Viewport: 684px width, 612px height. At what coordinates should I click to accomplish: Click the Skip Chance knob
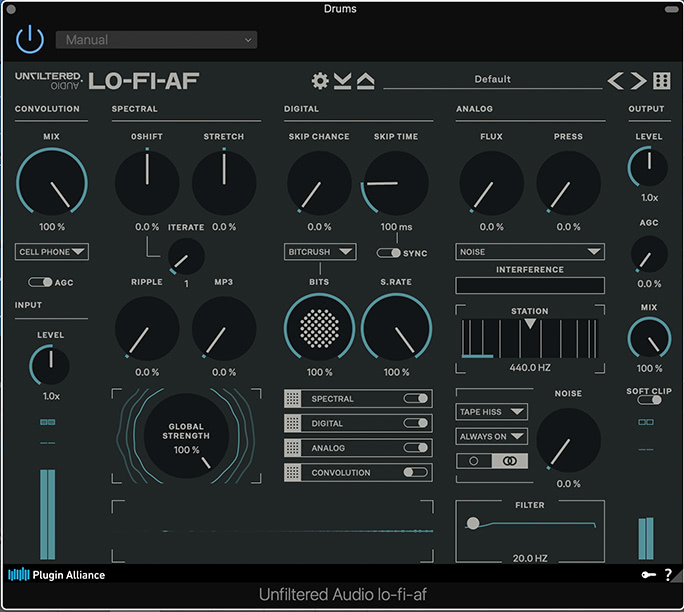(x=319, y=183)
